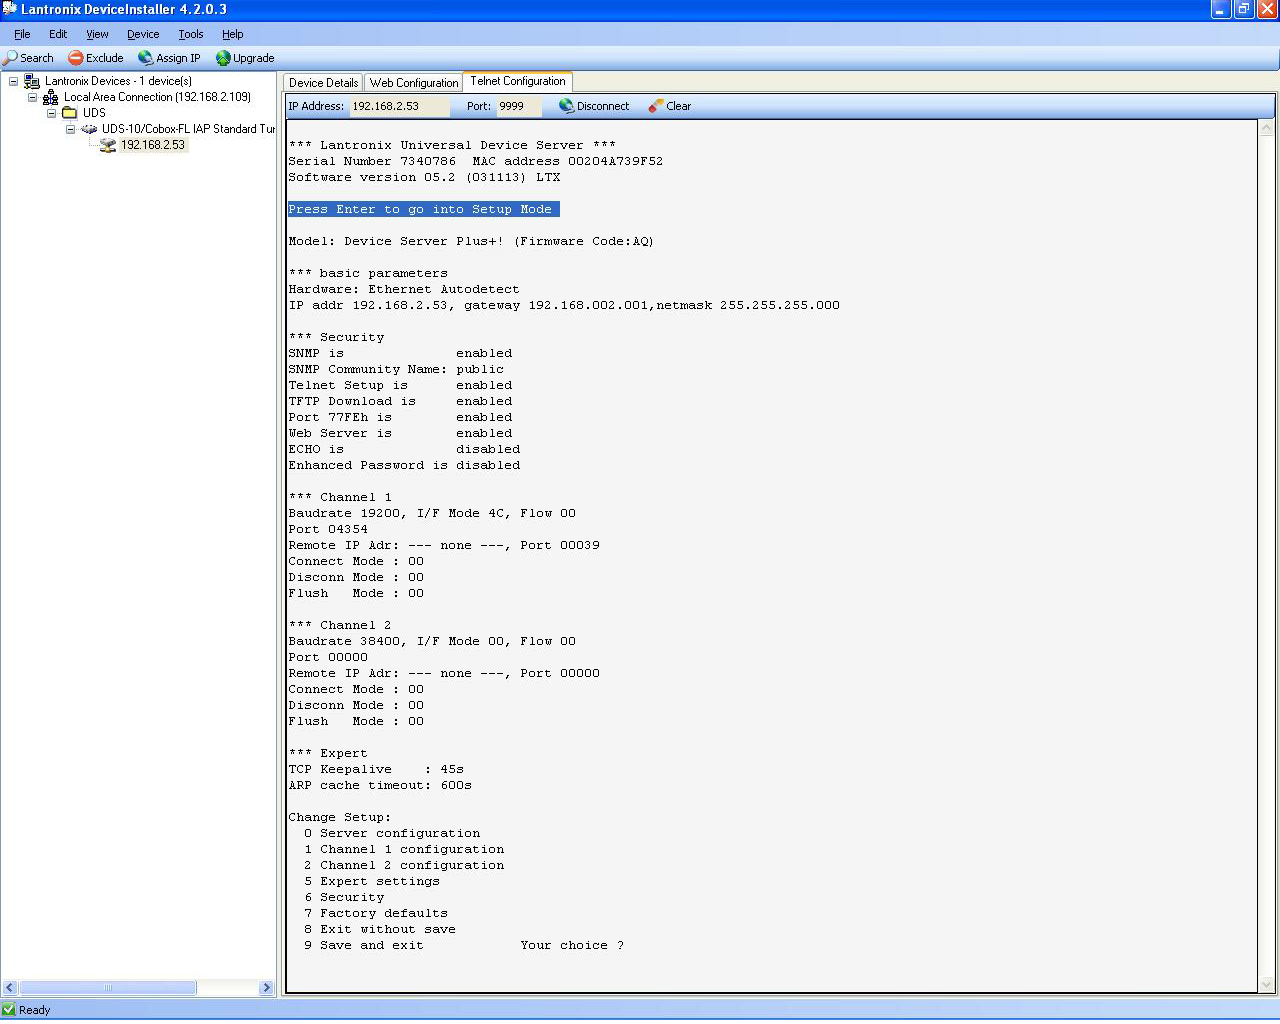This screenshot has height=1024, width=1280.
Task: Click the Upgrade toolbar icon
Action: tap(223, 58)
